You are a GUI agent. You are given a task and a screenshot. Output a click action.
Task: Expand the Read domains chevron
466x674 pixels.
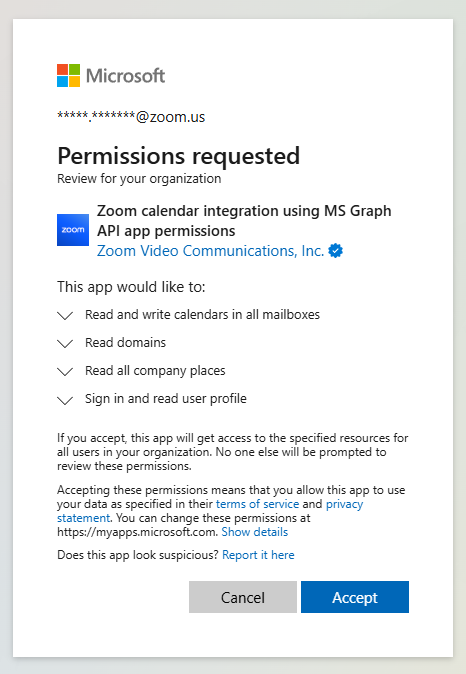[65, 343]
